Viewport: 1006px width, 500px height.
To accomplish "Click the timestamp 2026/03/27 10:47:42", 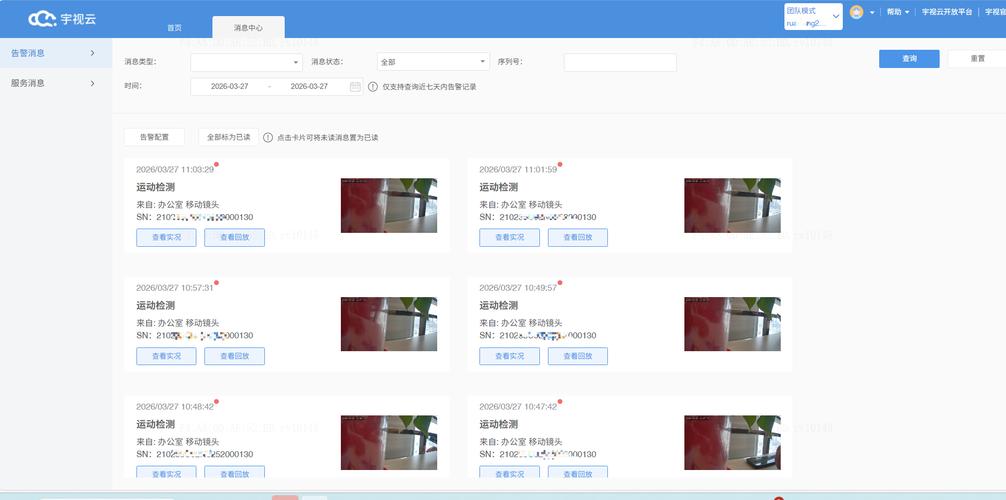I will [x=518, y=407].
